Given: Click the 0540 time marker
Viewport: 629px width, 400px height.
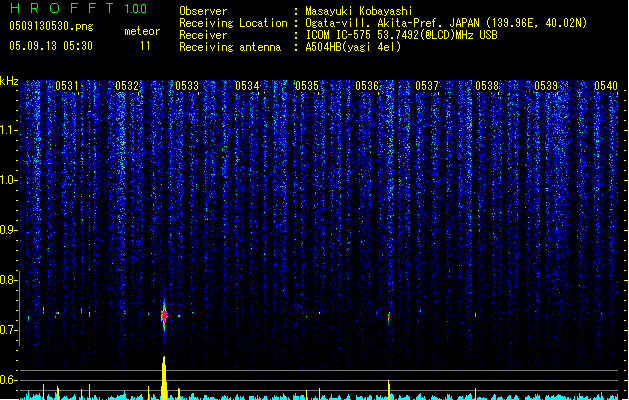Looking at the screenshot, I should (x=606, y=86).
